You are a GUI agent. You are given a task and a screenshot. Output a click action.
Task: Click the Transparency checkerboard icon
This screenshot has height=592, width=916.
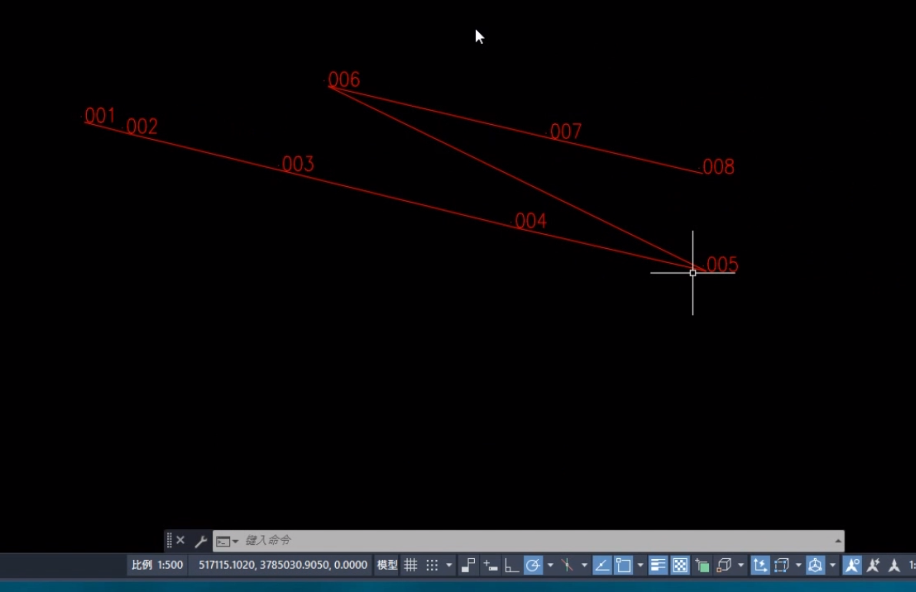(x=680, y=565)
